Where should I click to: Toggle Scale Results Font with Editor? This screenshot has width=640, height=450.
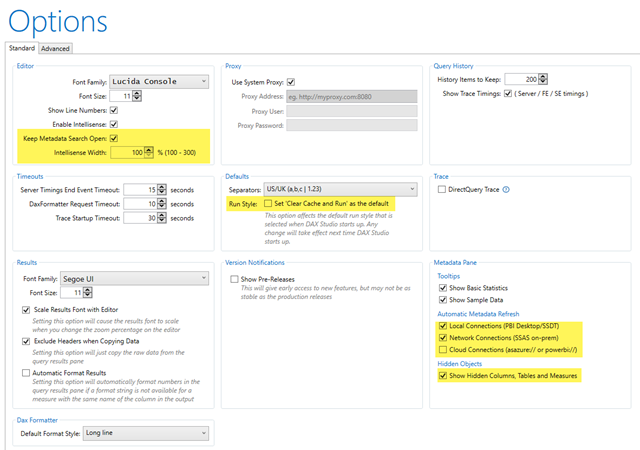[26, 310]
